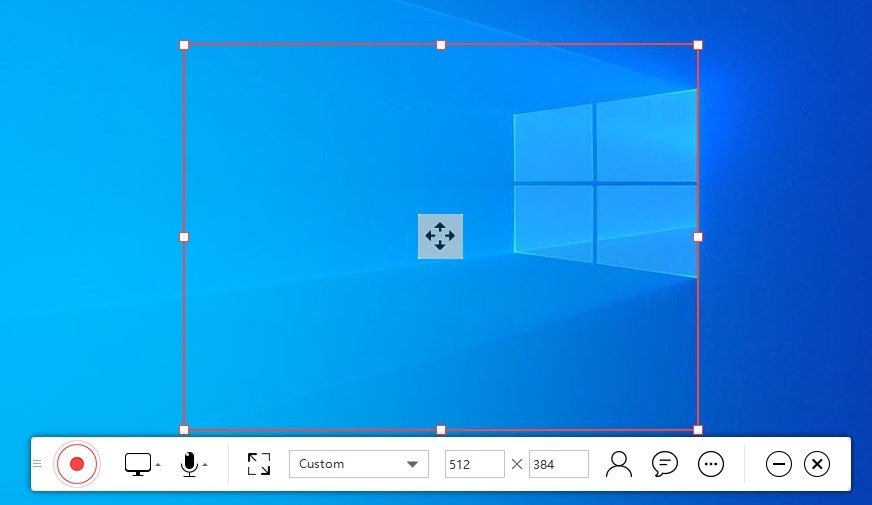872x505 pixels.
Task: Click the monitor screen source icon
Action: coord(137,464)
